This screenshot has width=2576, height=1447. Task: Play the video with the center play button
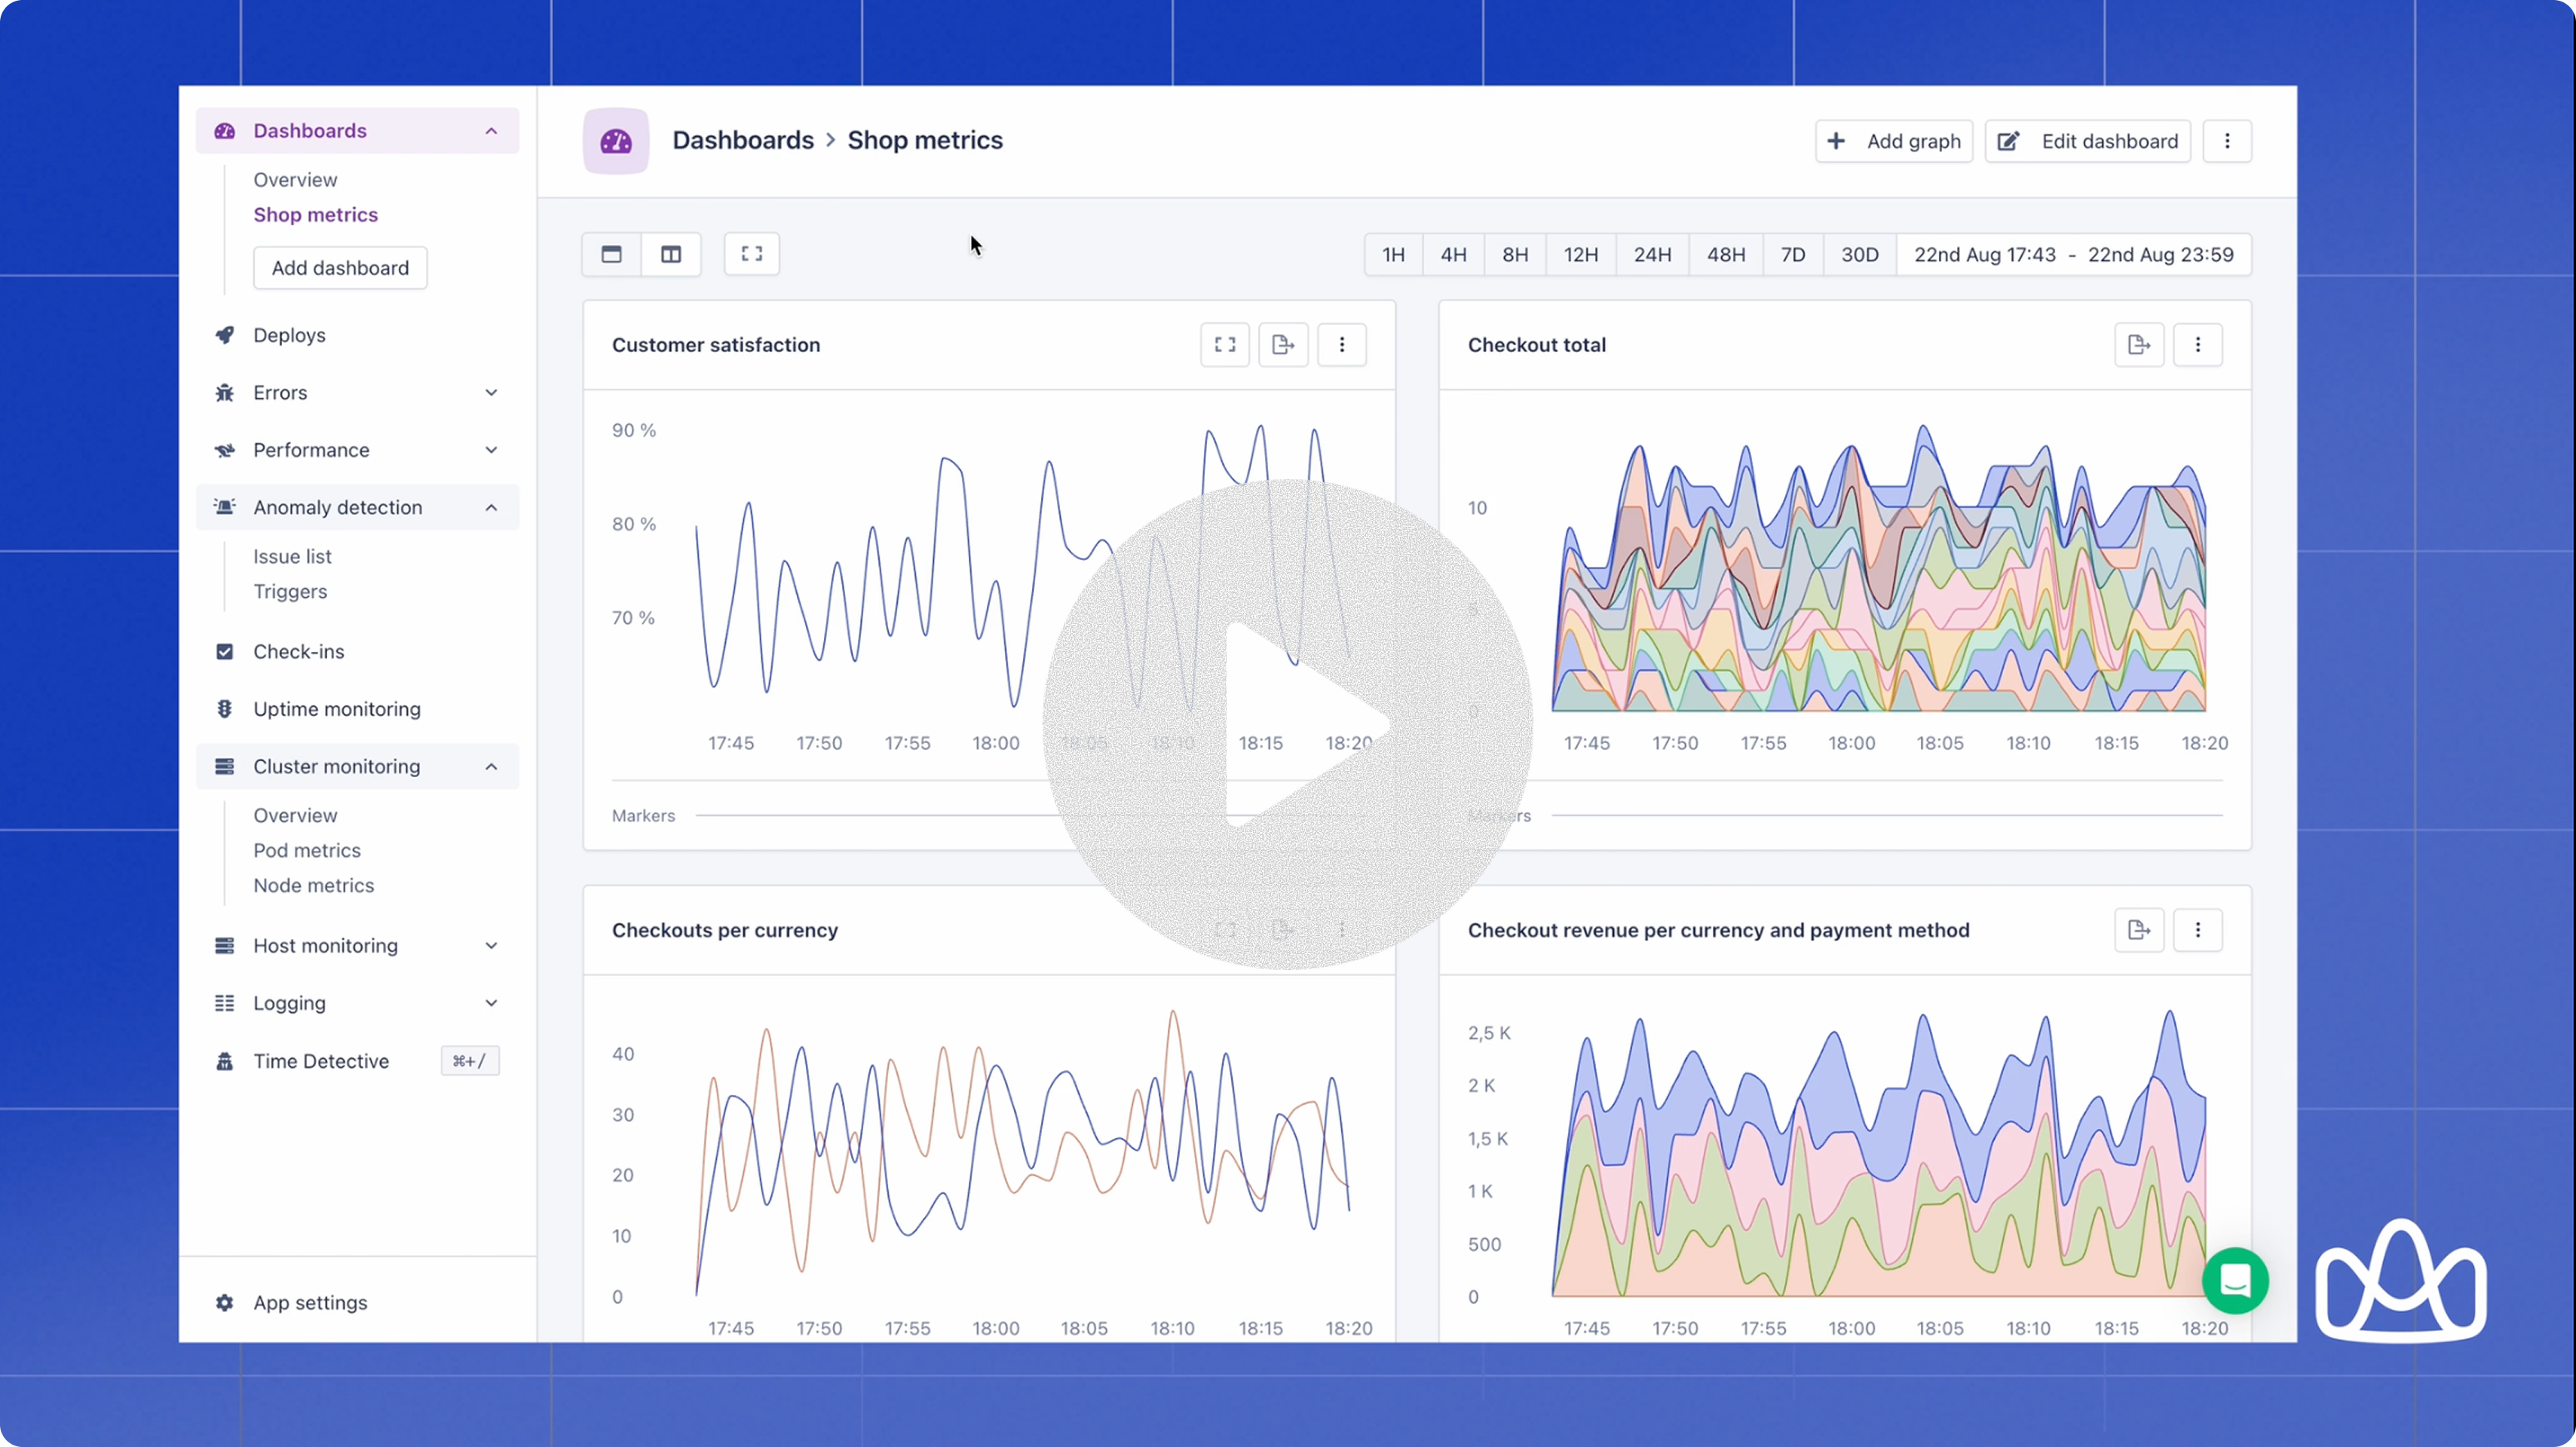pos(1288,724)
